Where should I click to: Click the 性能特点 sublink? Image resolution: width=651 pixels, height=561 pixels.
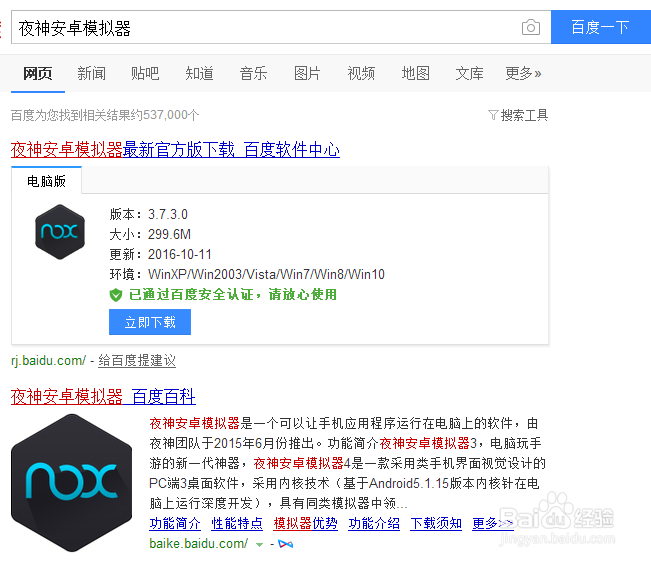237,523
